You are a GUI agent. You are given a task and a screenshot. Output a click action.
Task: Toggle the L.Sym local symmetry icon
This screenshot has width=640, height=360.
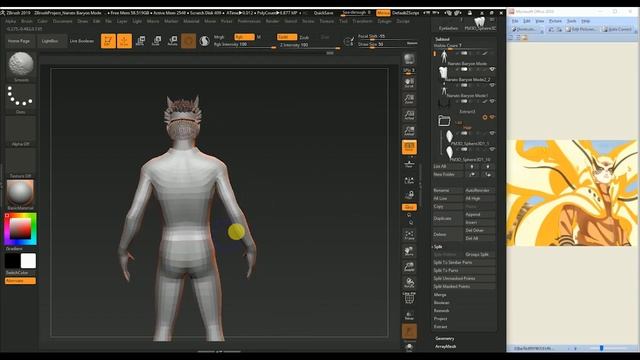tap(409, 180)
